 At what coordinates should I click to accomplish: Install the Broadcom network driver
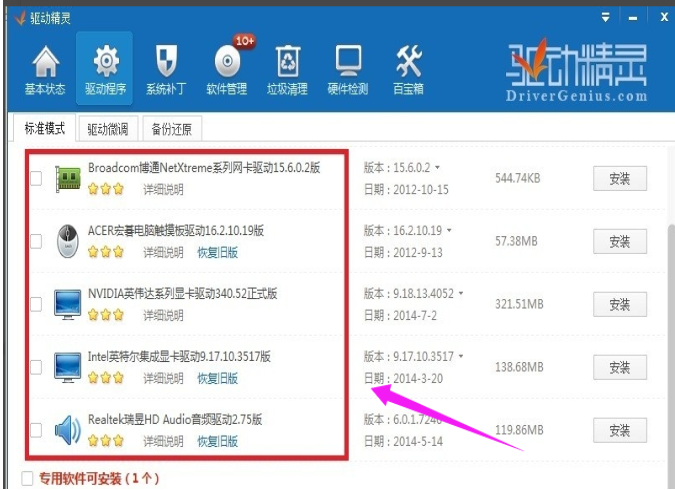click(619, 178)
